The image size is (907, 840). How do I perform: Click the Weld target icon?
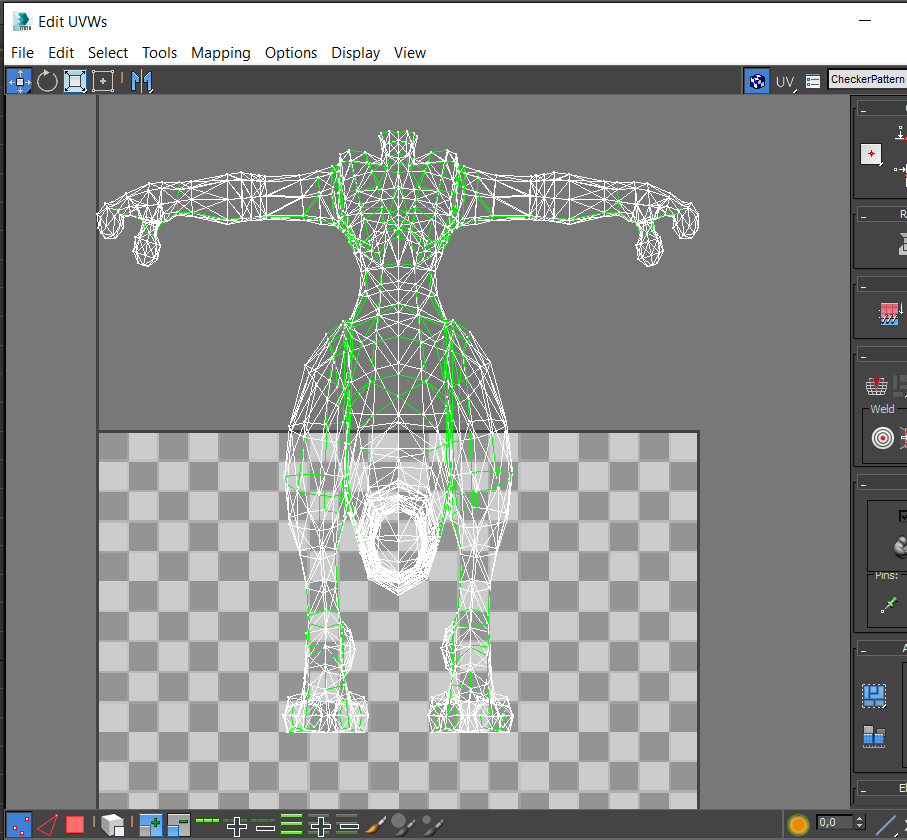[882, 438]
